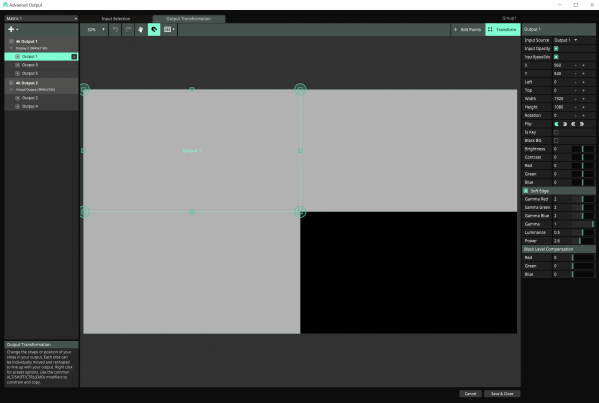Activate the Transform mode
This screenshot has height=403, width=599.
(502, 29)
